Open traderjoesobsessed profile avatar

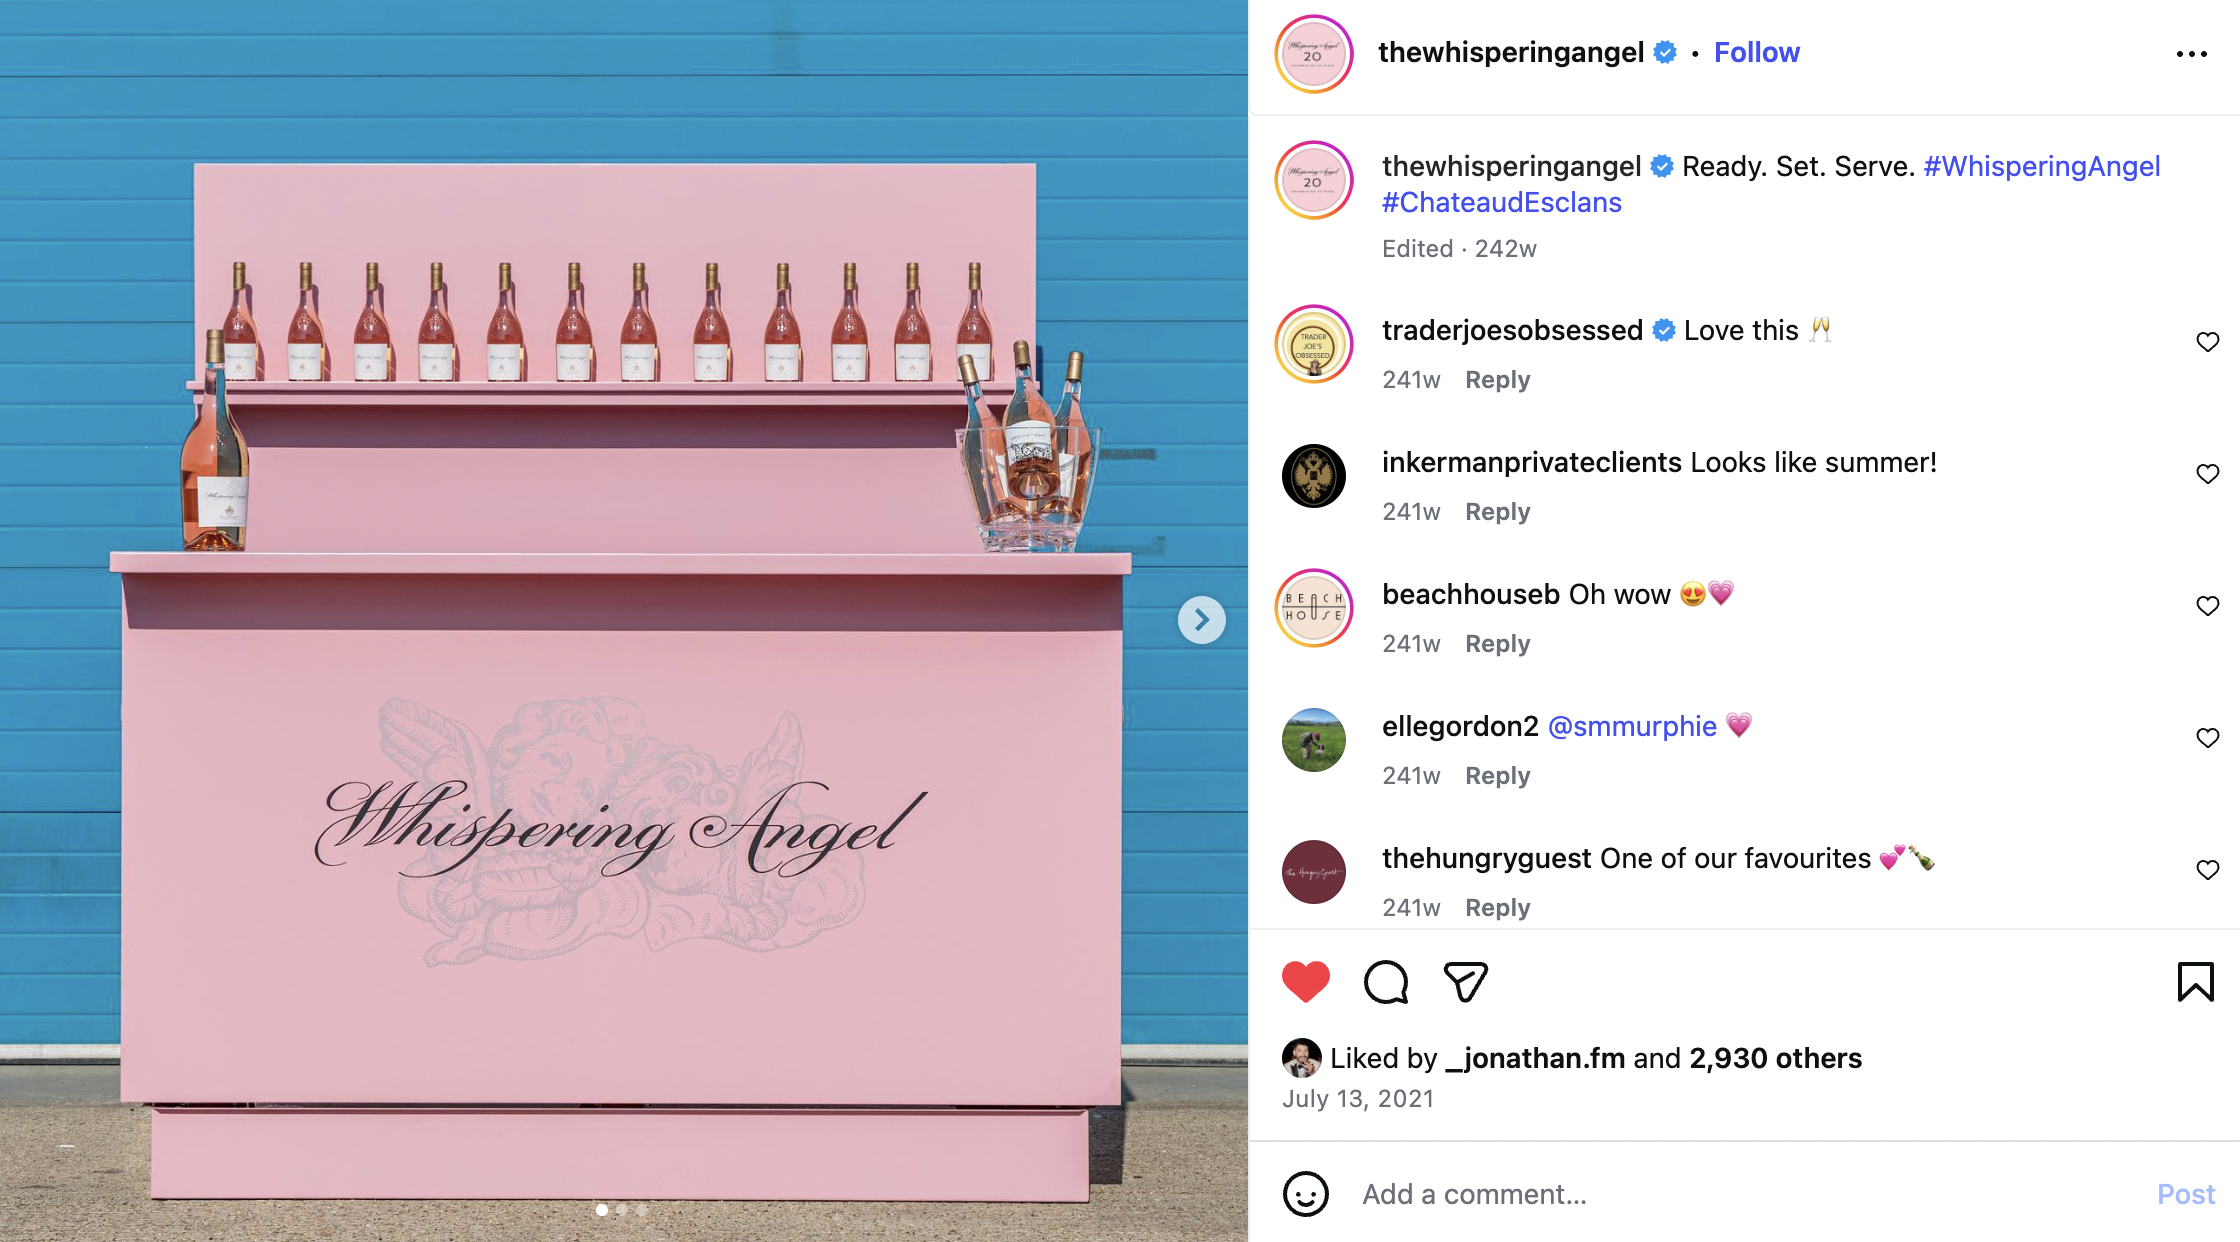coord(1314,344)
